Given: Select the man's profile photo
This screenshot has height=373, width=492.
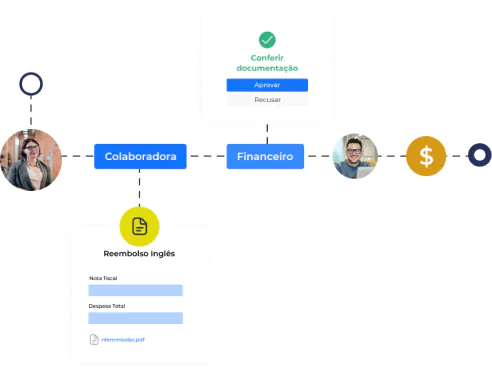Looking at the screenshot, I should coord(355,156).
